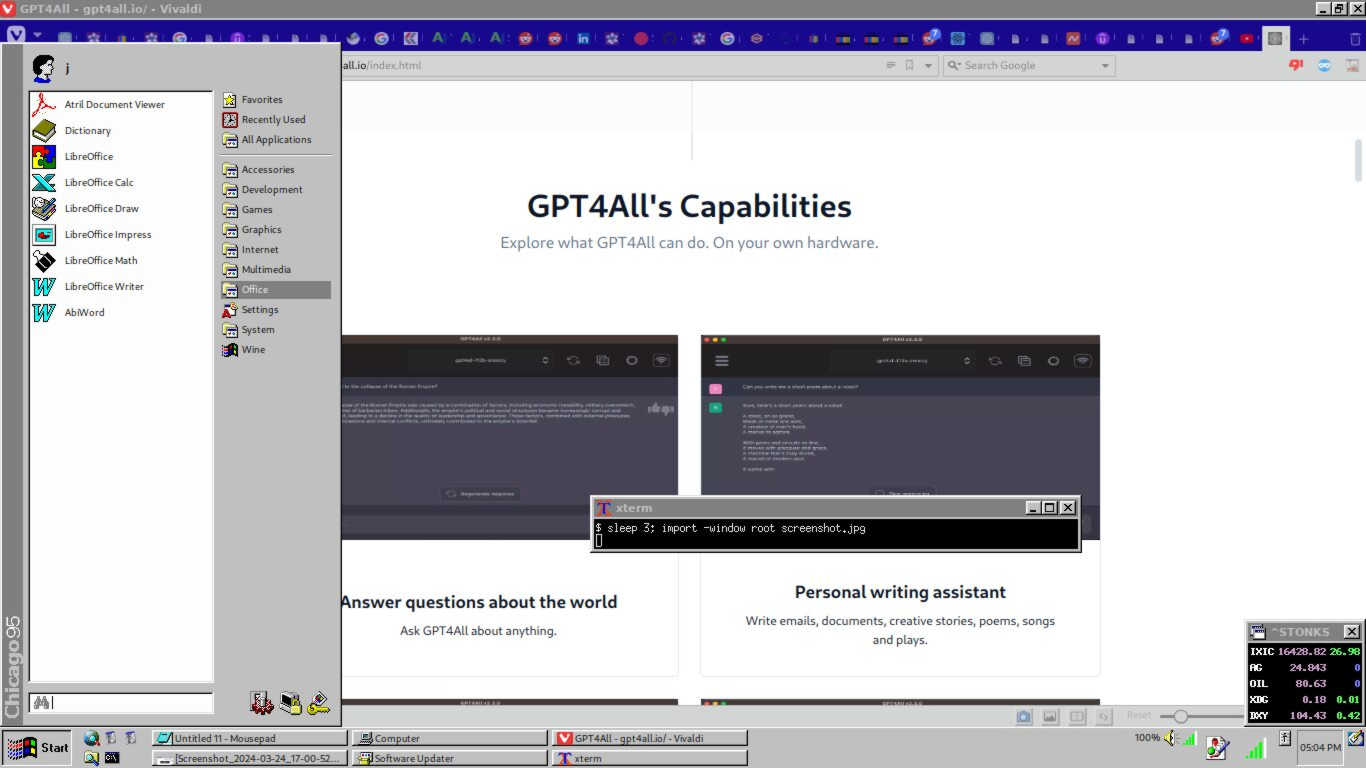Launch LibreOffice Calc from the Office menu
Viewport: 1366px width, 768px height.
[x=98, y=182]
